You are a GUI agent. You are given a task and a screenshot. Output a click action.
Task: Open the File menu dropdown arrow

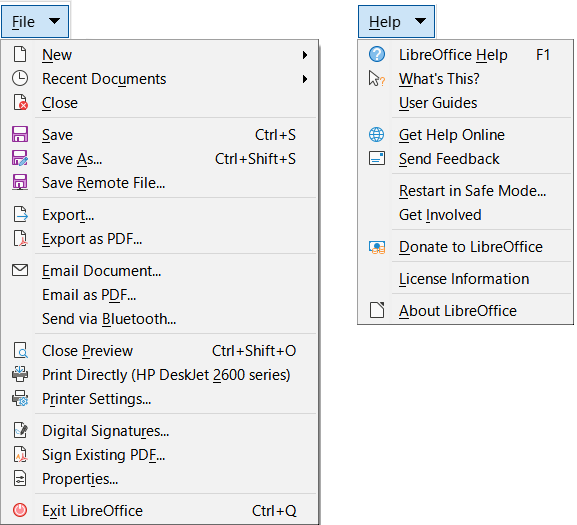click(x=54, y=21)
